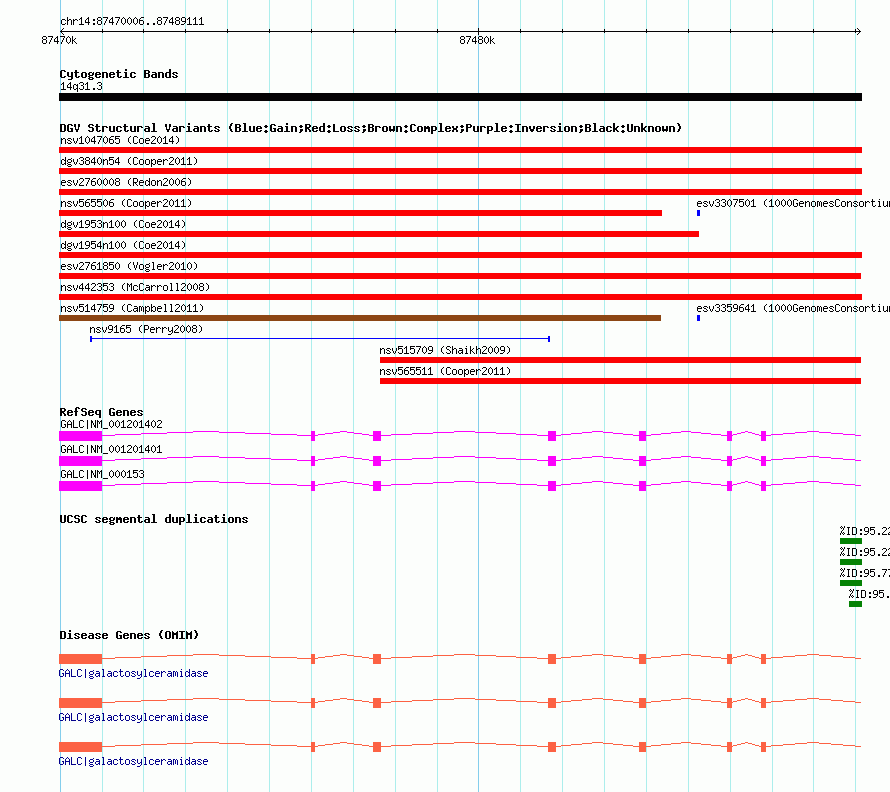The width and height of the screenshot is (890, 792).
Task: Open variant label nsv9165 (Perry2008)
Action: (146, 329)
